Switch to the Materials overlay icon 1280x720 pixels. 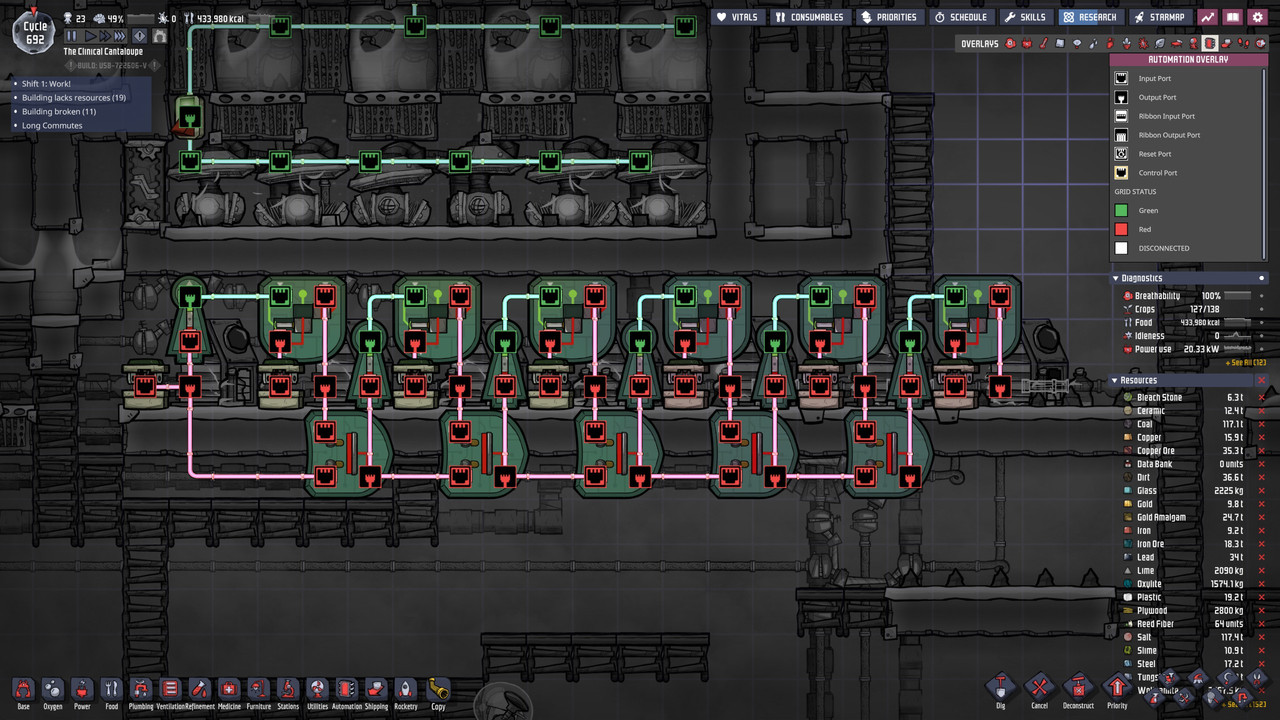point(1060,43)
